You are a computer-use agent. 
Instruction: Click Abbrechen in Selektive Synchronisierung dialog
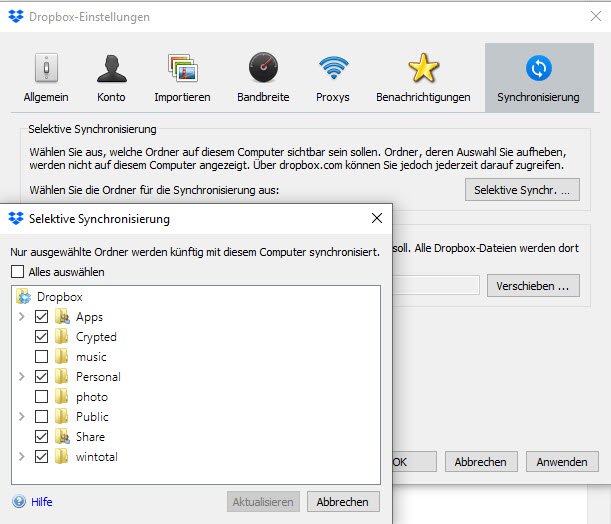(x=343, y=501)
